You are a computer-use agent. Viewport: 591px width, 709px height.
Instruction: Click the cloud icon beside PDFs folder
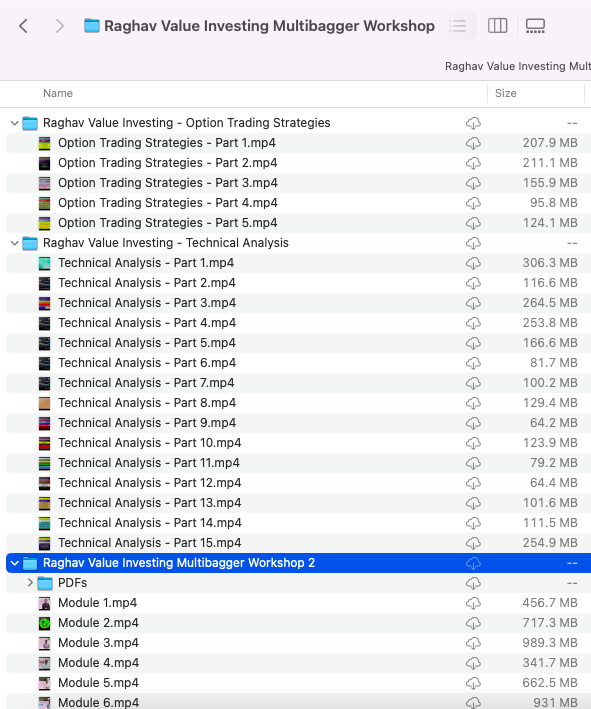pos(473,583)
